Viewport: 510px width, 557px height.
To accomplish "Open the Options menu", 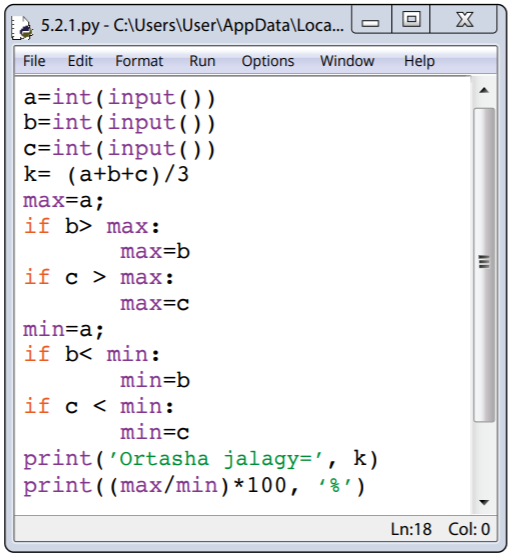I will pyautogui.click(x=268, y=61).
